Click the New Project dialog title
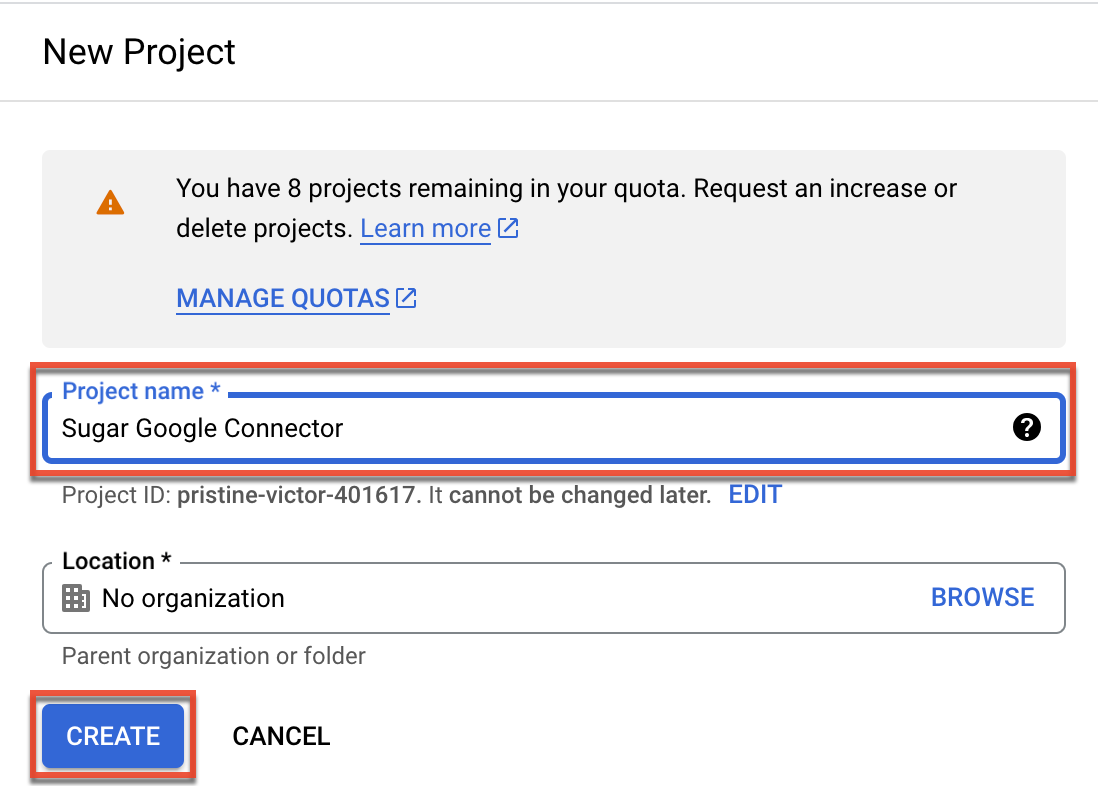1098x786 pixels. point(139,52)
